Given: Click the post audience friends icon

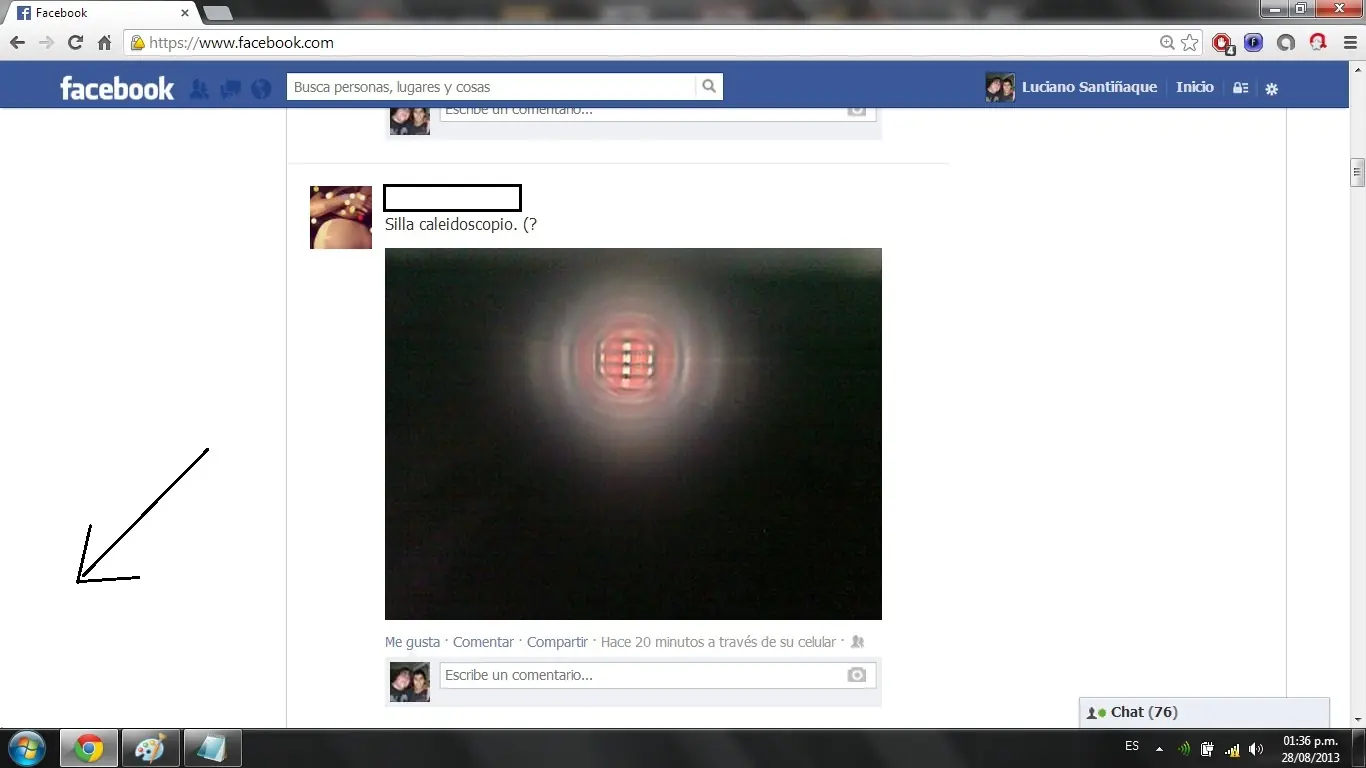Looking at the screenshot, I should (x=857, y=642).
